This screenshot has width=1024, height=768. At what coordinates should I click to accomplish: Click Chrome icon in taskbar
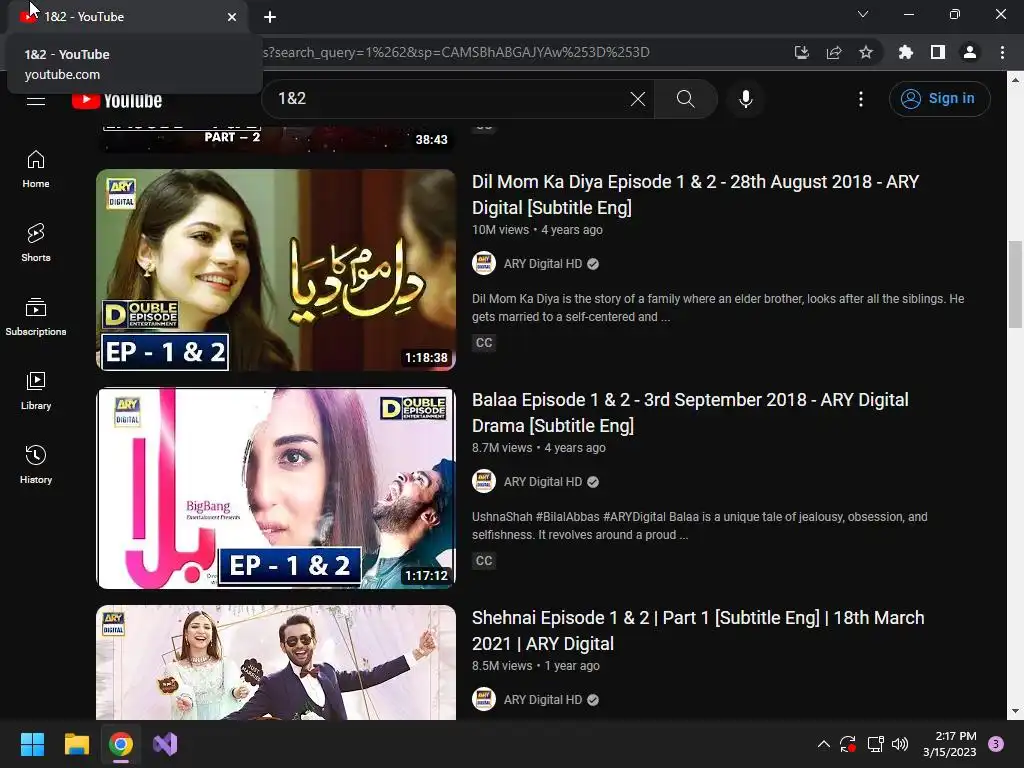coord(121,744)
